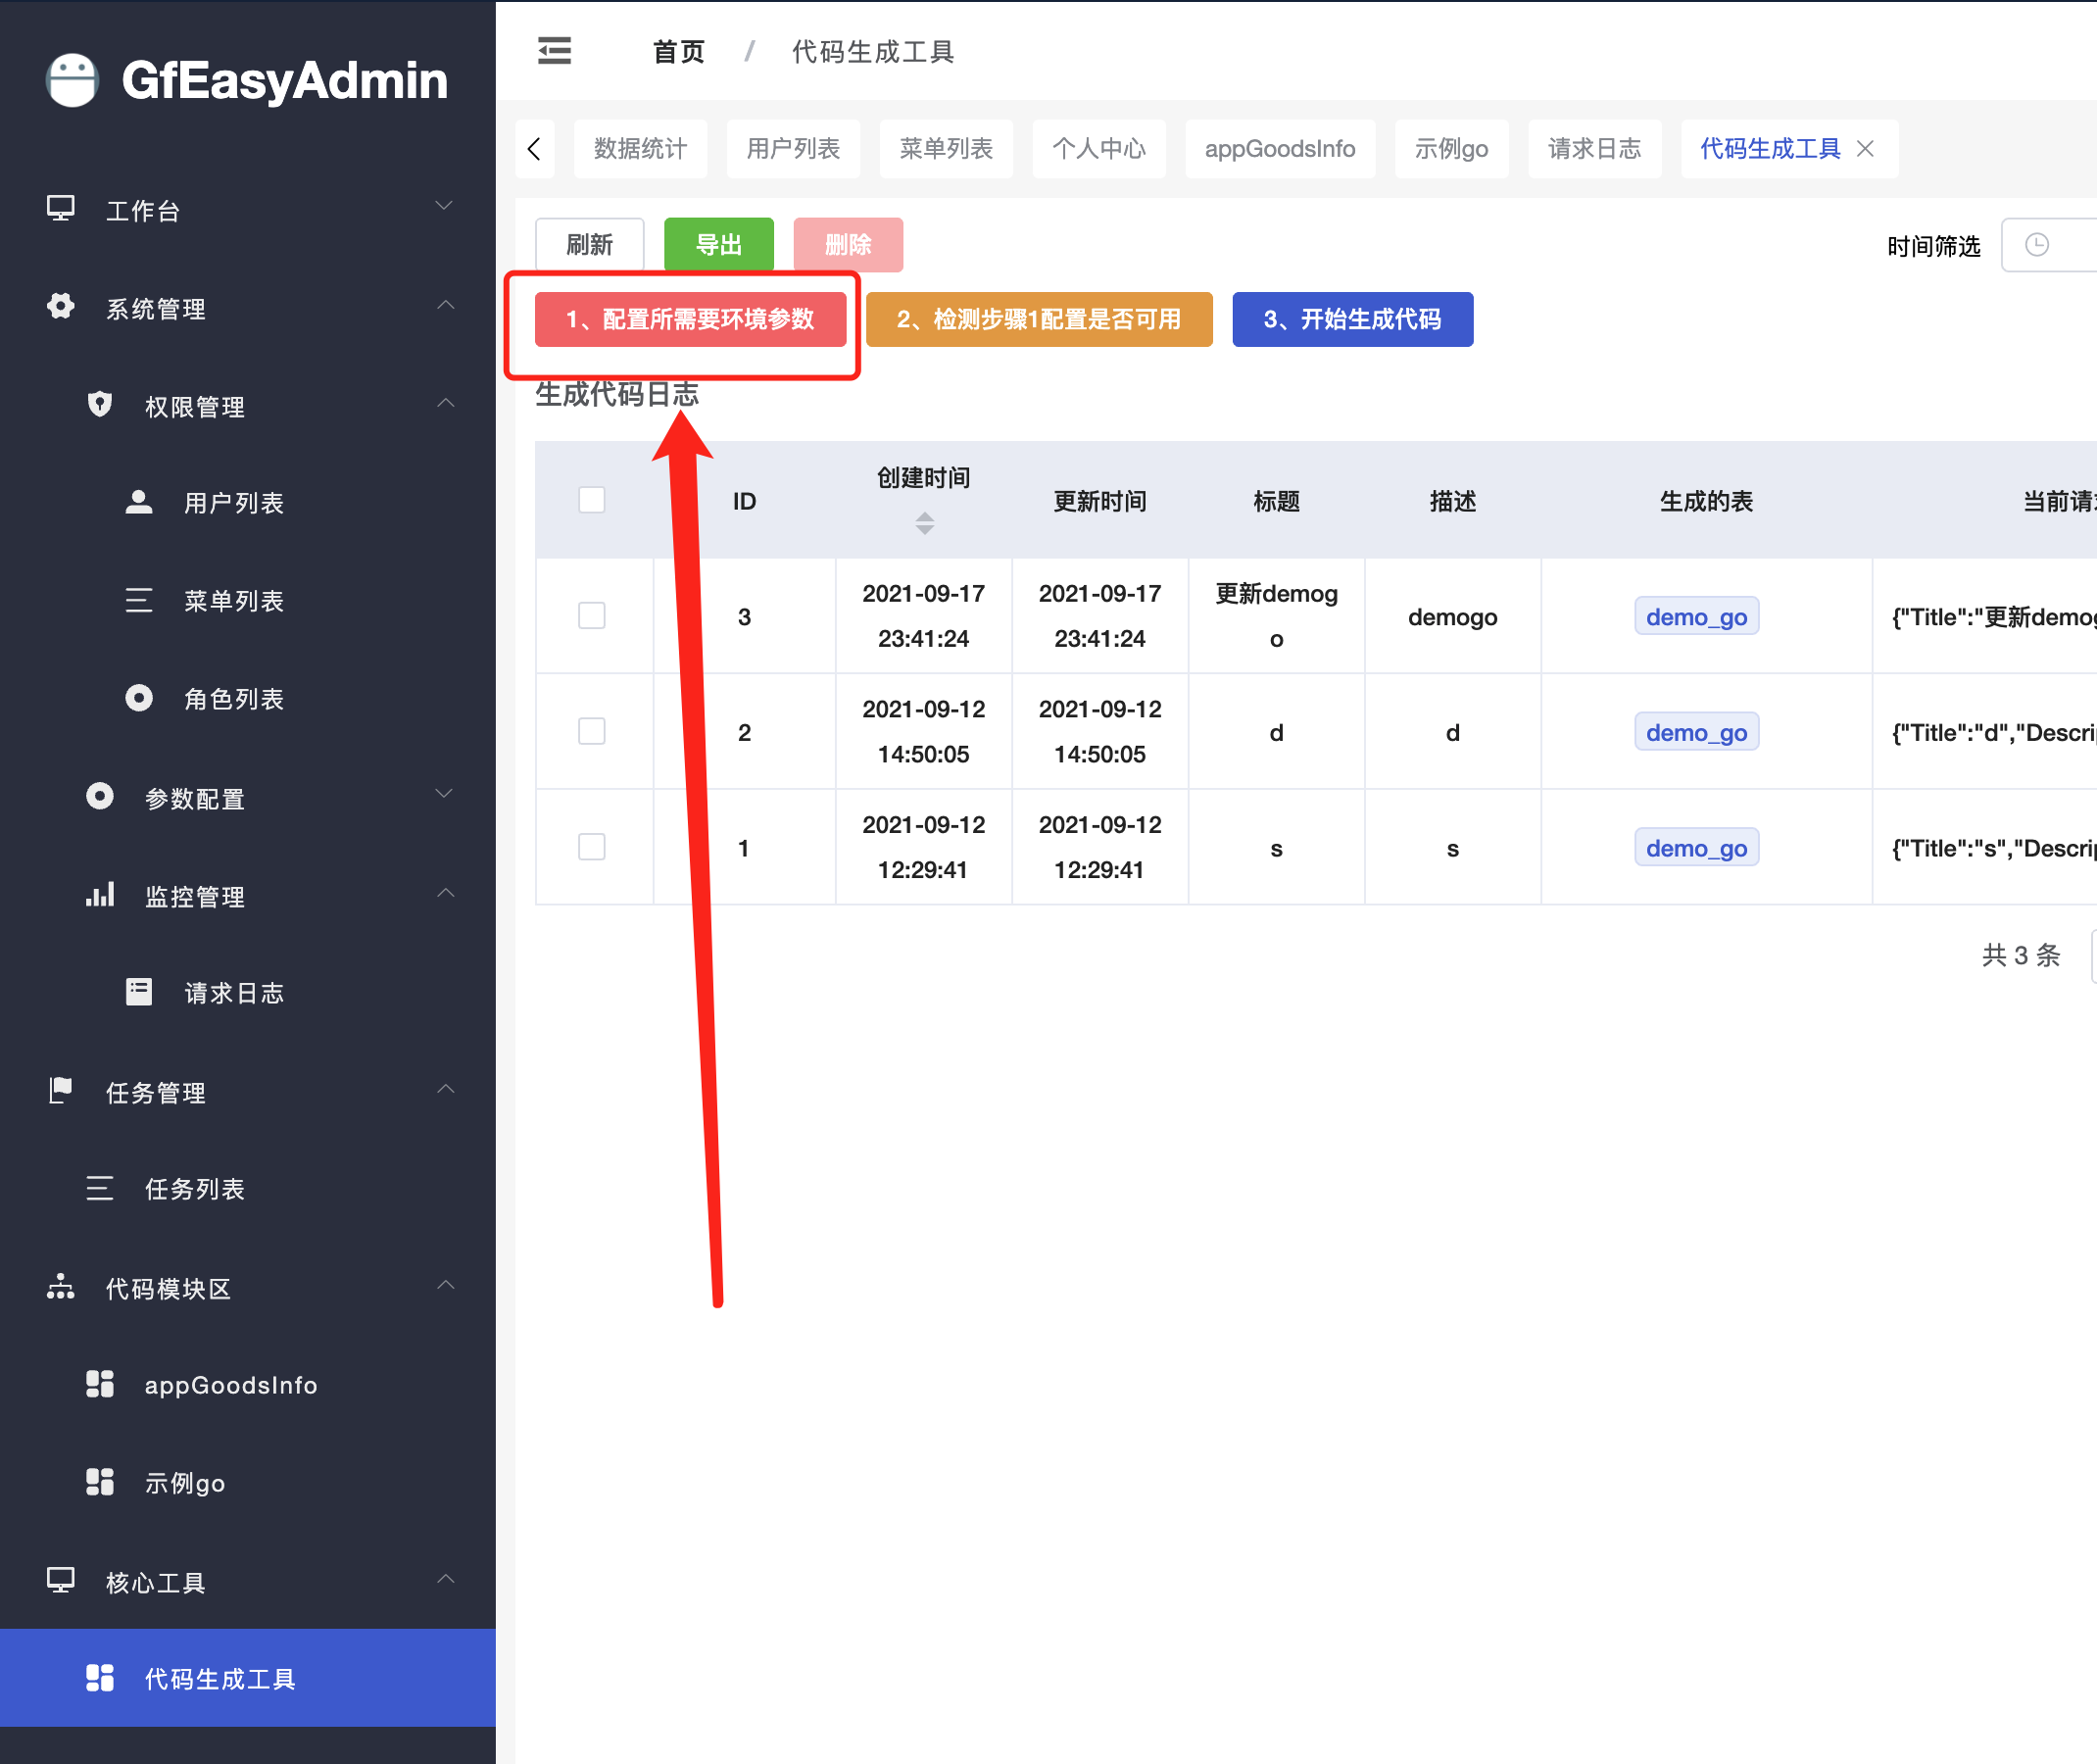This screenshot has height=1764, width=2097.
Task: Toggle the select-all checkbox in table header
Action: (592, 500)
